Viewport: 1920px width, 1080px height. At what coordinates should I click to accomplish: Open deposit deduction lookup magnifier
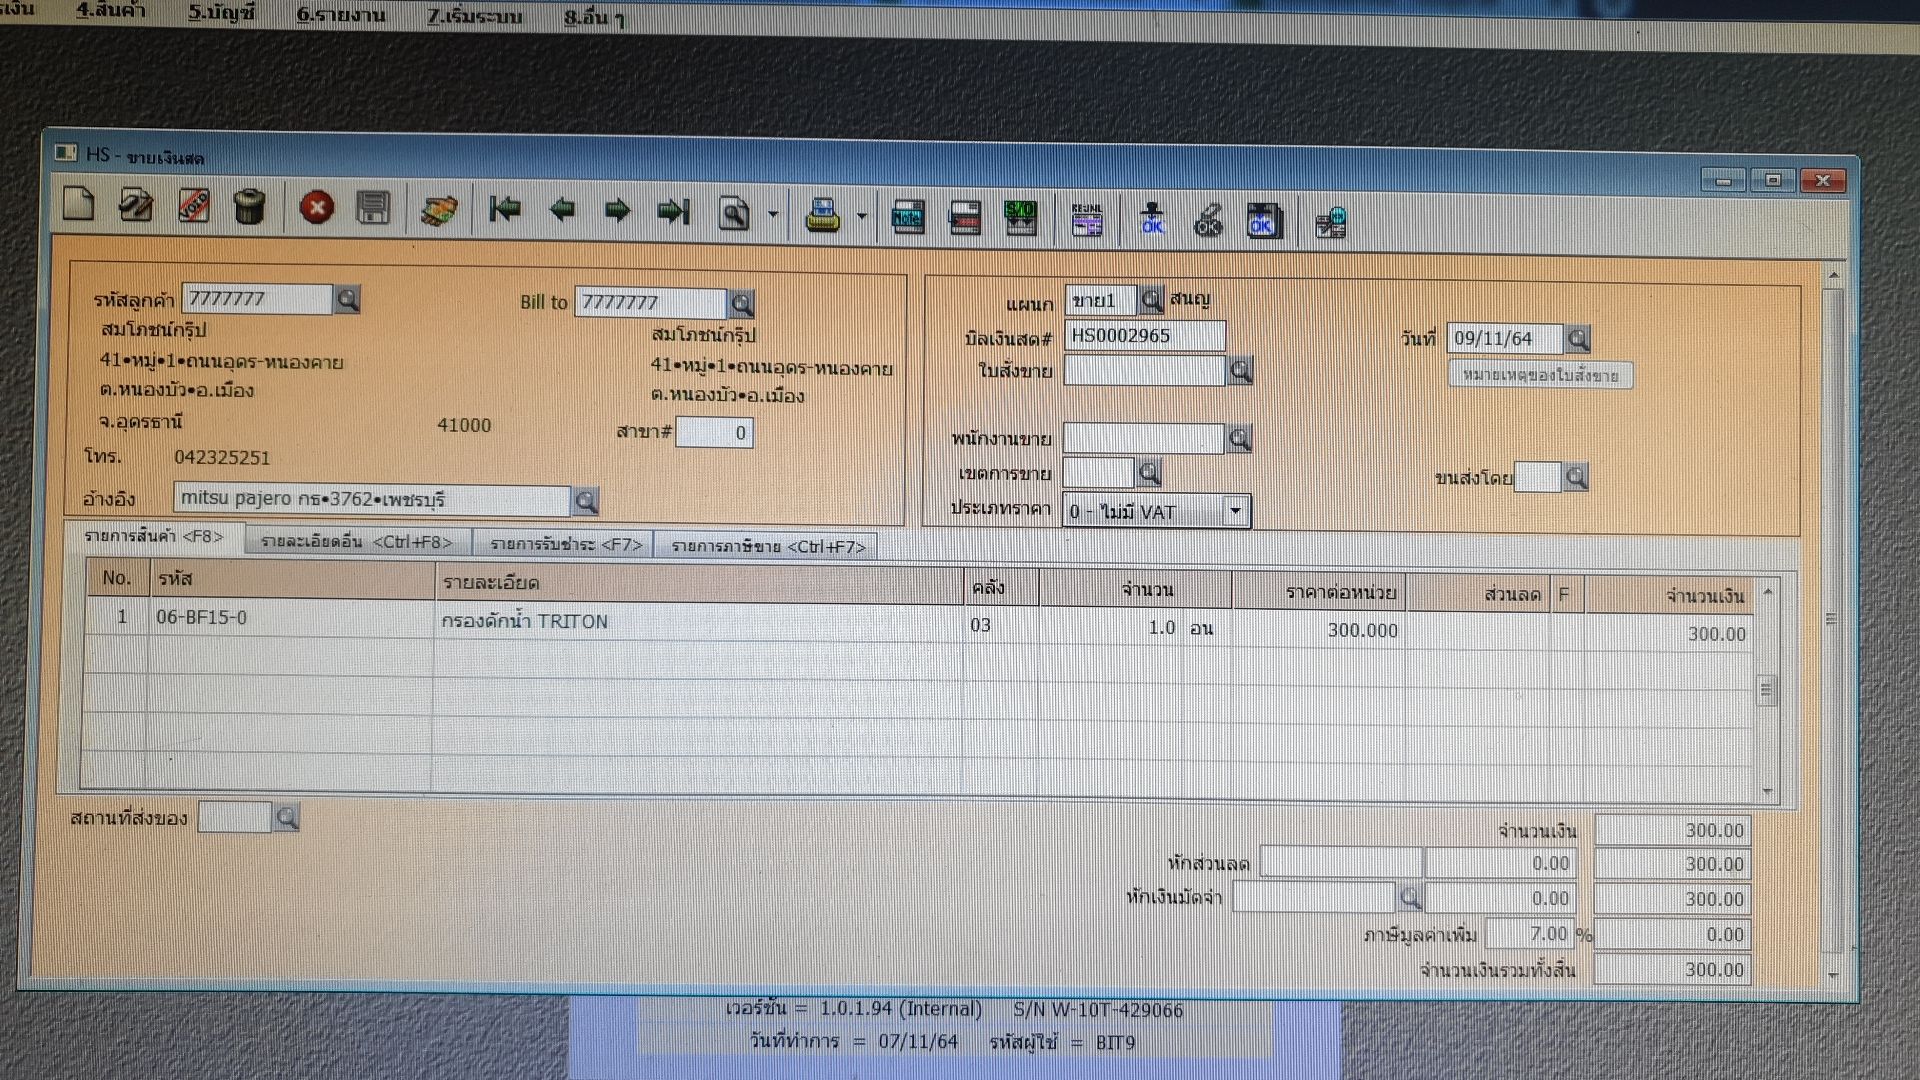click(x=1410, y=898)
